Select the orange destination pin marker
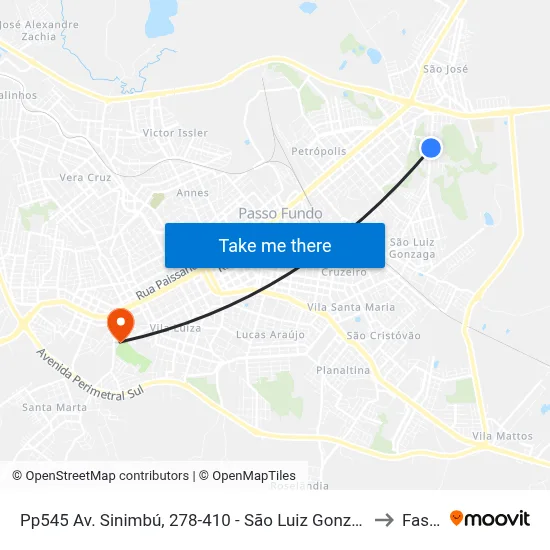Screen dimensions: 550x550 coord(121,325)
